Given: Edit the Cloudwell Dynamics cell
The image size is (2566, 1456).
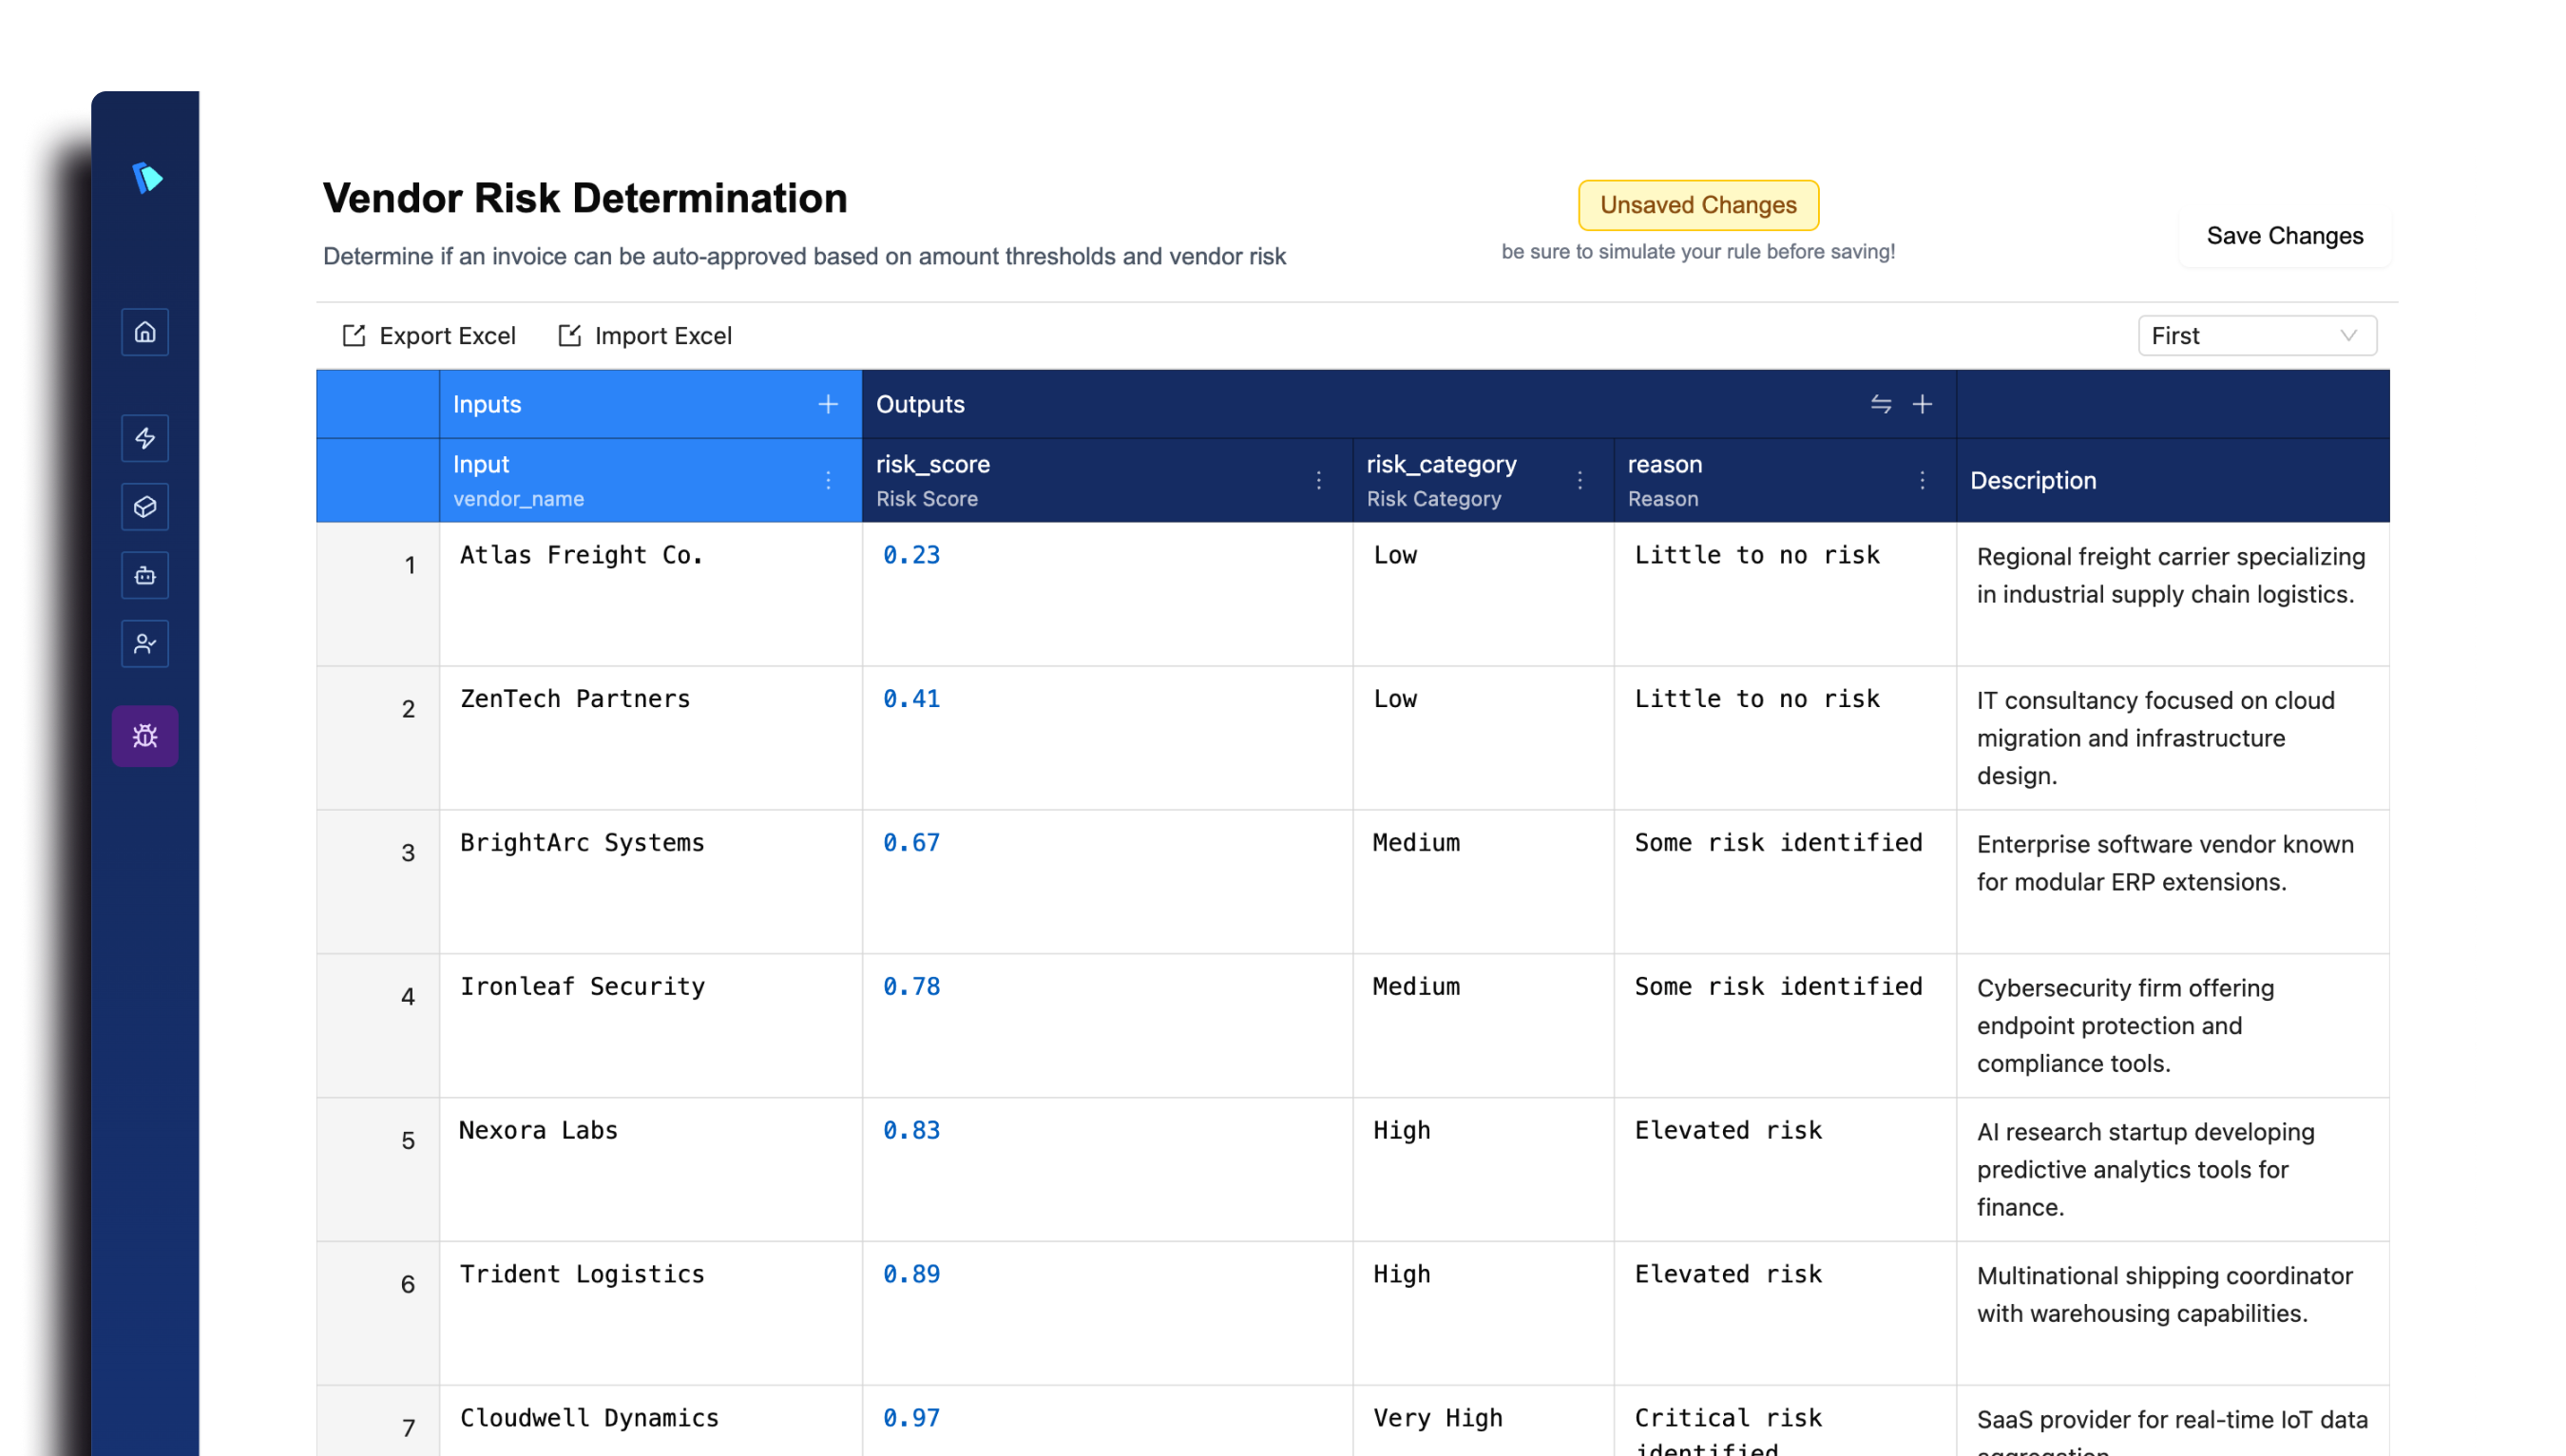Looking at the screenshot, I should (x=650, y=1421).
